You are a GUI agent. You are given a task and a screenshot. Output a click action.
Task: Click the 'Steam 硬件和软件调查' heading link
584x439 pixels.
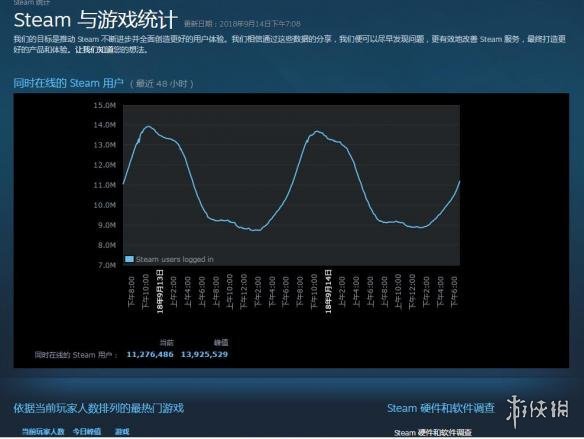coord(441,408)
